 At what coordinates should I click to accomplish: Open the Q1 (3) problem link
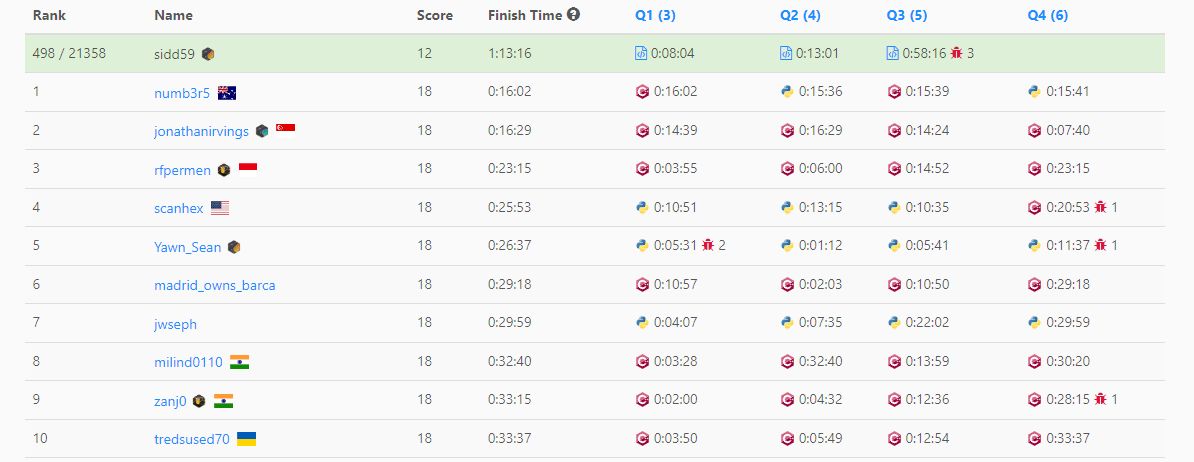(x=655, y=15)
